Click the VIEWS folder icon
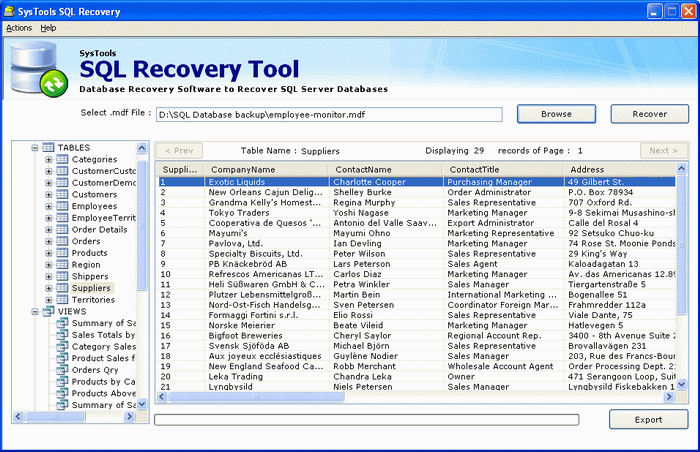700x452 pixels. pos(49,311)
